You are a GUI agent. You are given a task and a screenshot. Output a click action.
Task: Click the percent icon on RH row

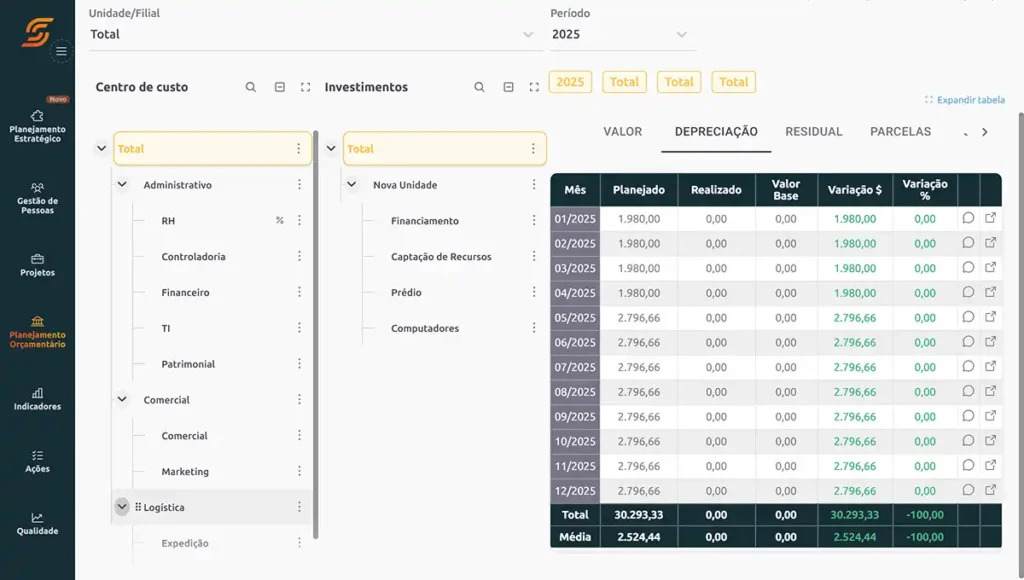(280, 220)
